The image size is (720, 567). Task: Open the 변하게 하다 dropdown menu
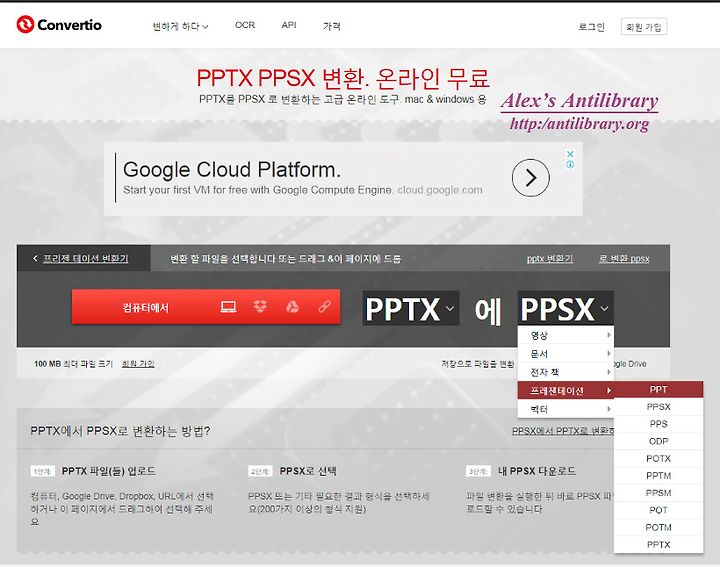(180, 26)
